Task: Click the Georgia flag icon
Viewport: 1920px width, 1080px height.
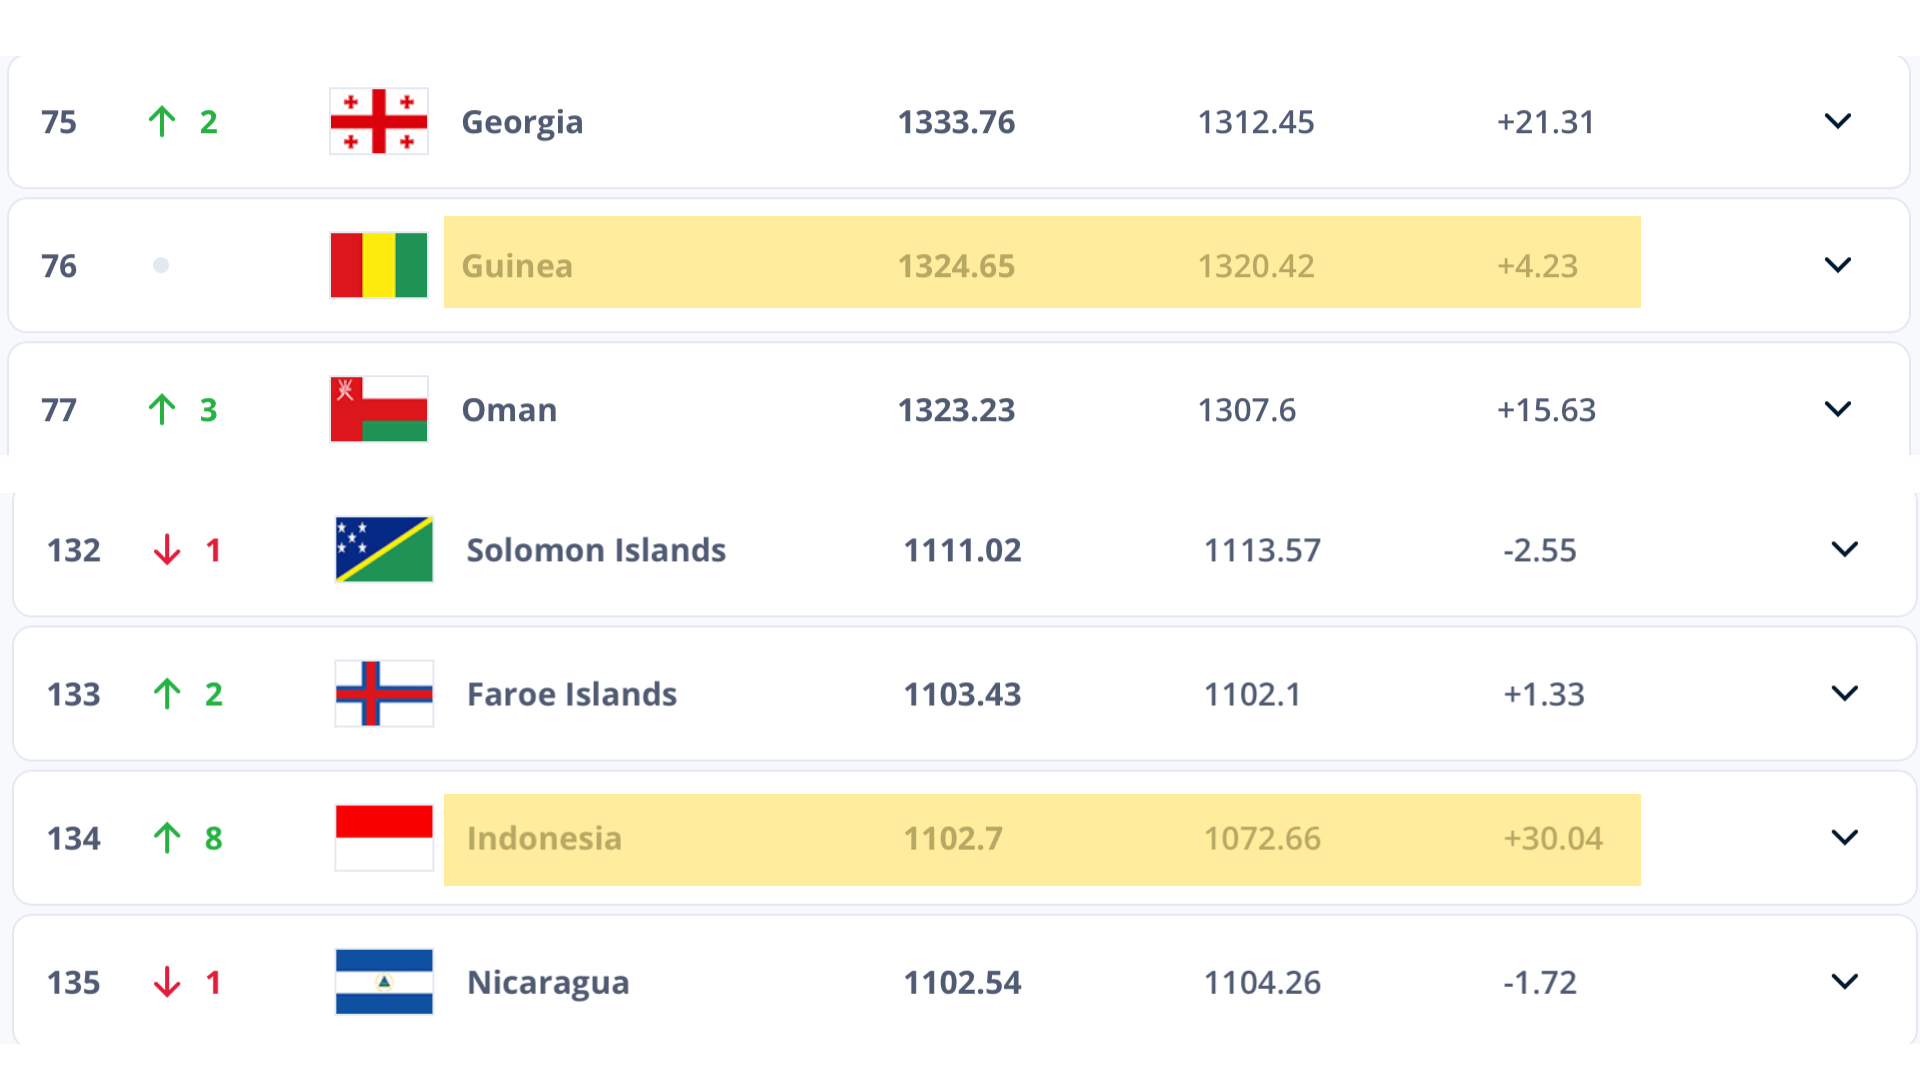Action: pos(378,121)
